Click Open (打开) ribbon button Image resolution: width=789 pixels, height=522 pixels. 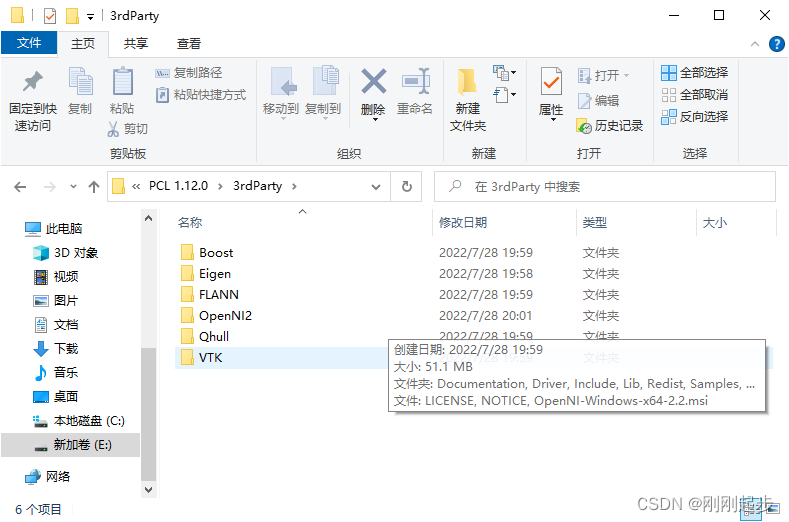coord(604,76)
